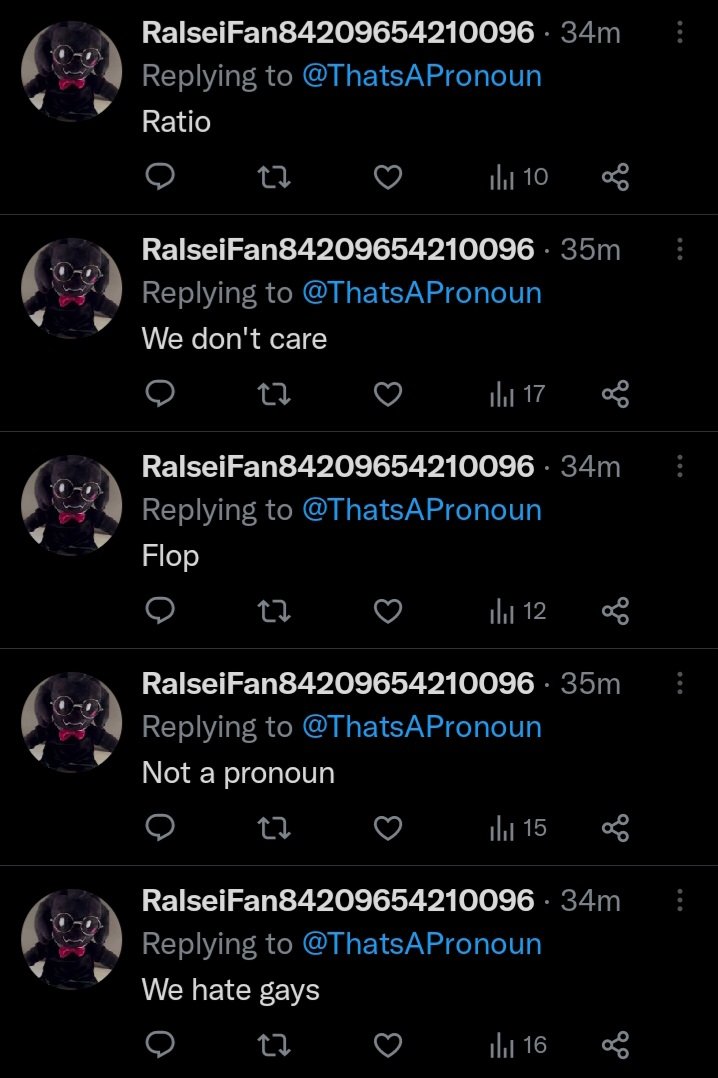Open RalseiFan username on "We don't care" tweet
Screen dimensions: 718x1078
coord(338,250)
